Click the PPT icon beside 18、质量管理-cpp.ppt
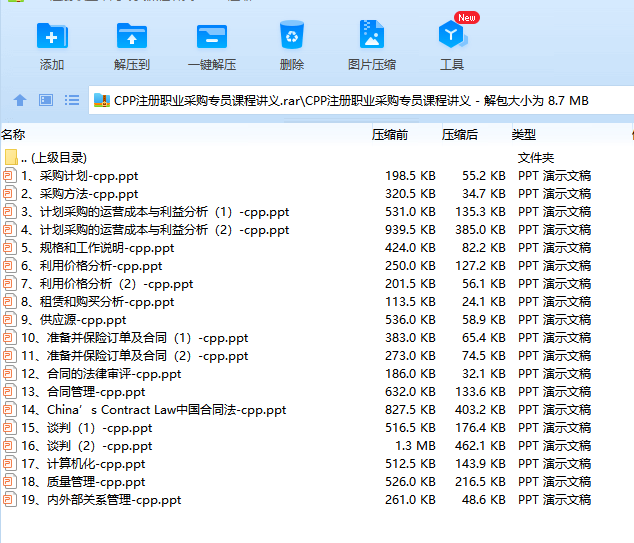 click(10, 482)
